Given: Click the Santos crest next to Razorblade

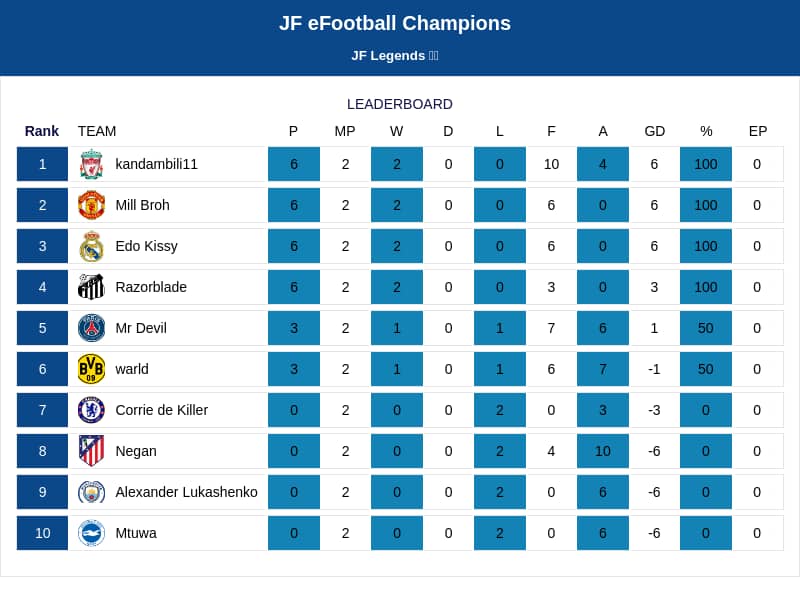Looking at the screenshot, I should click(91, 287).
